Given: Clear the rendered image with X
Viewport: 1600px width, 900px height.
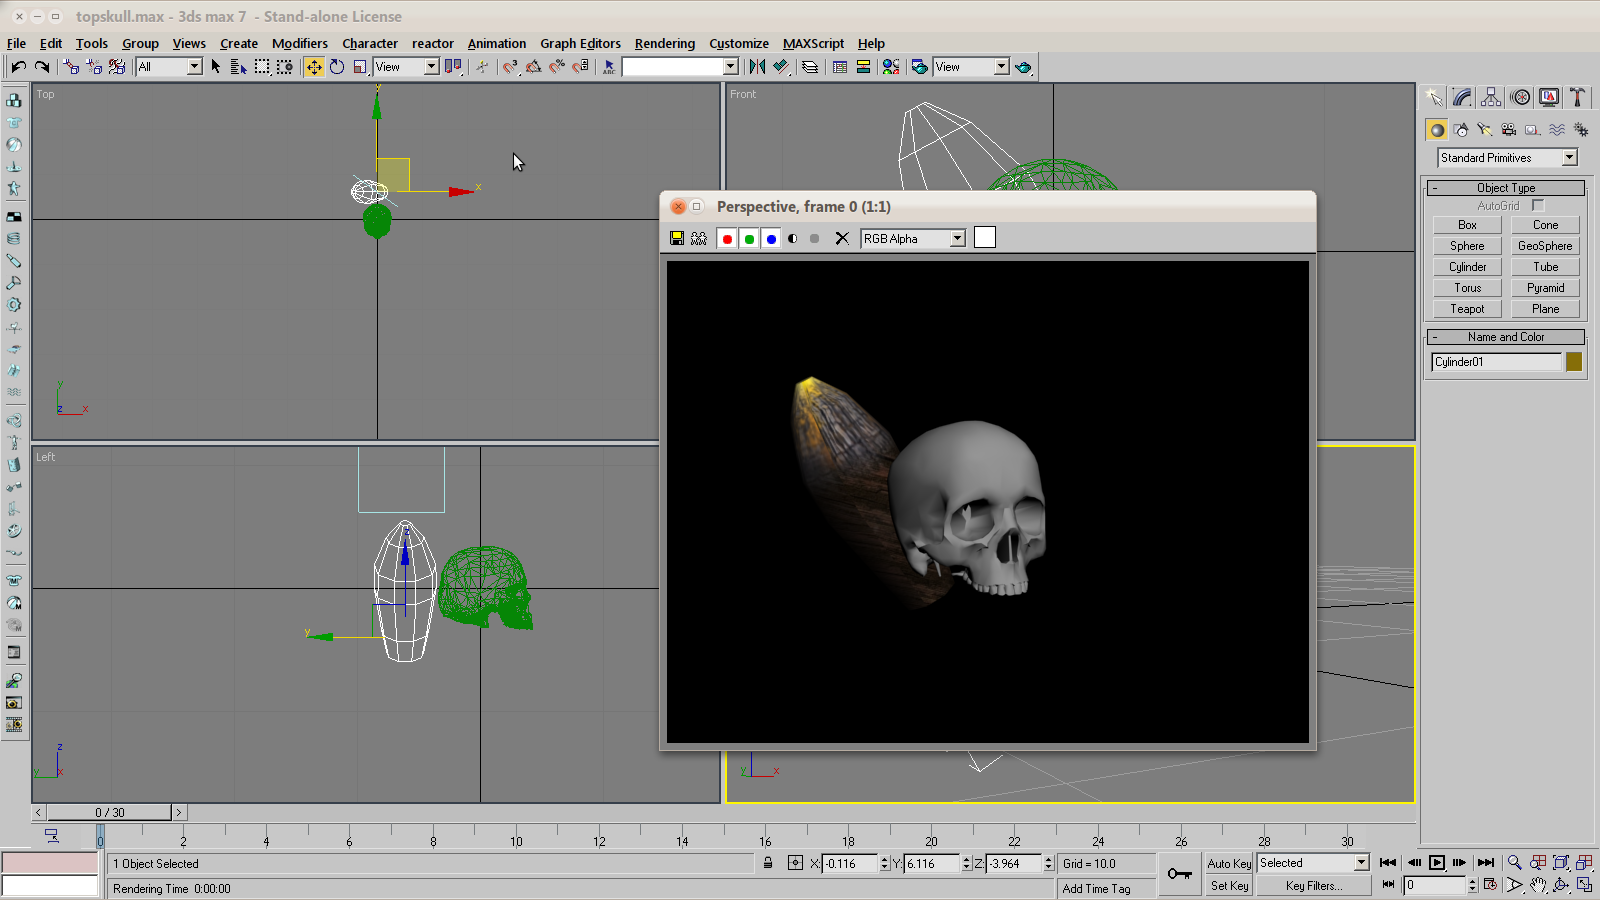Looking at the screenshot, I should pos(842,238).
